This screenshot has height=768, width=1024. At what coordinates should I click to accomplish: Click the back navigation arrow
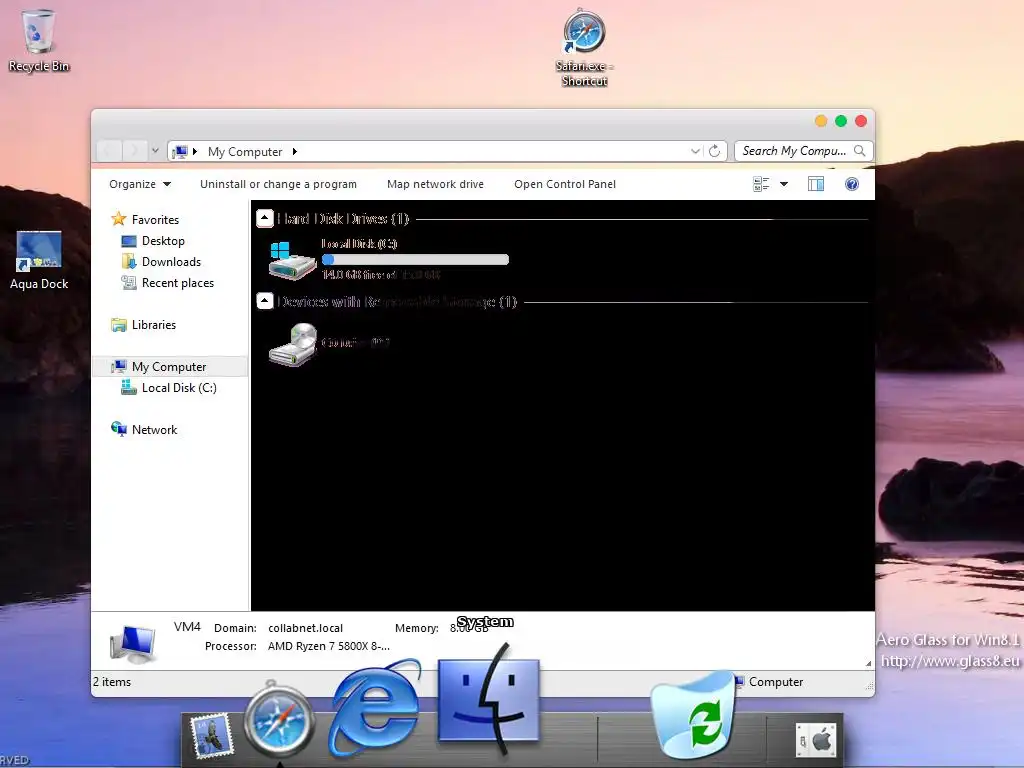click(x=109, y=151)
